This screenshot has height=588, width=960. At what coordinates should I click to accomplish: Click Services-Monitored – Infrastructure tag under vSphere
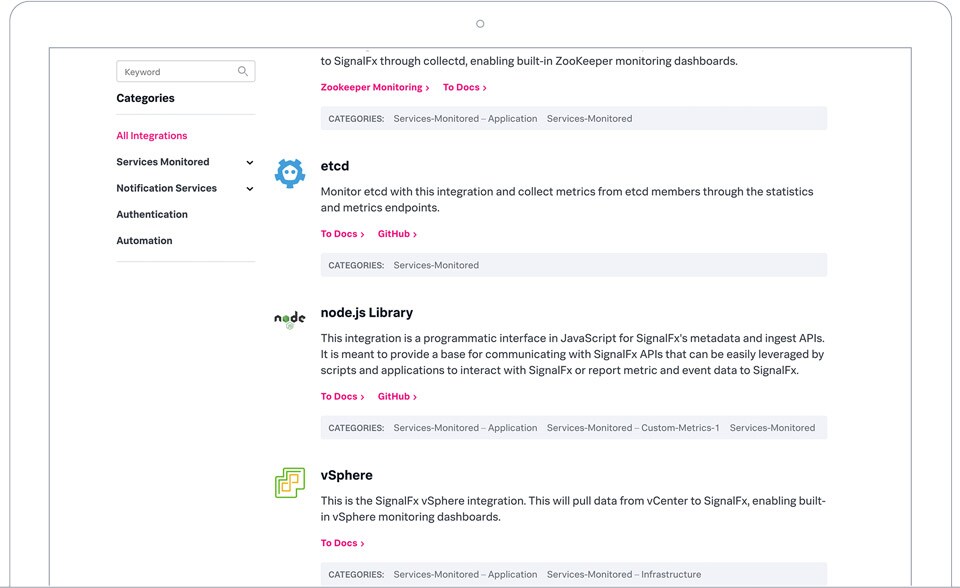click(624, 575)
